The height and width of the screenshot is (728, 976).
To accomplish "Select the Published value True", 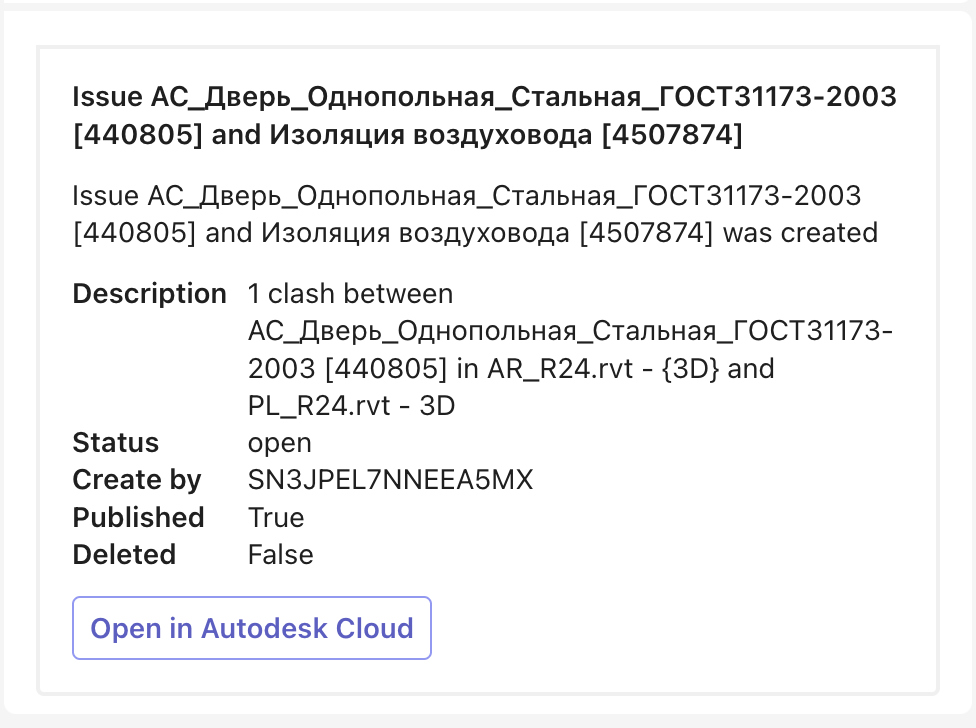I will 276,517.
